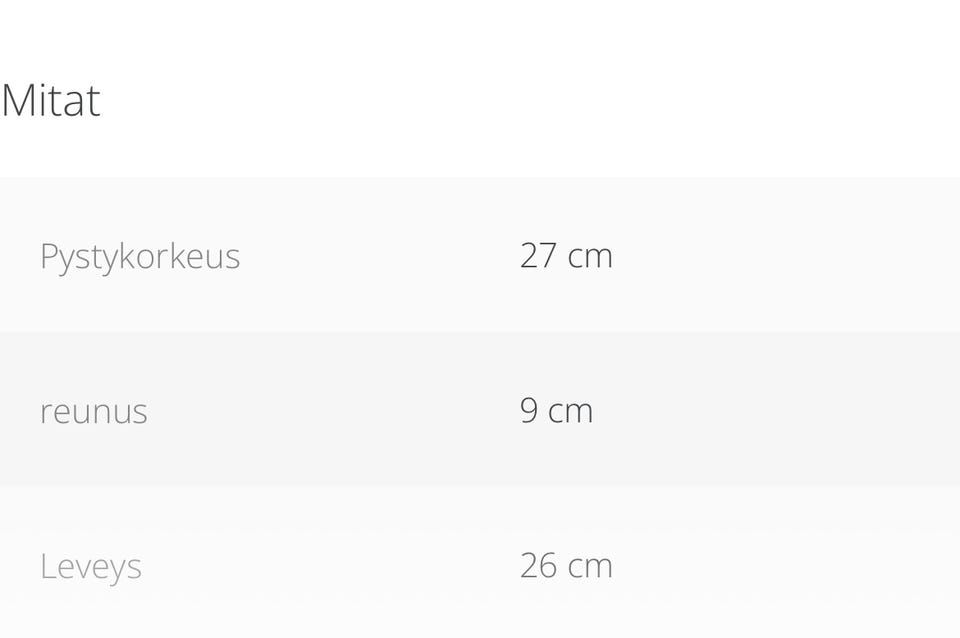Select the Pystykorkeus row label
Screen dimensions: 960x638
pos(140,256)
